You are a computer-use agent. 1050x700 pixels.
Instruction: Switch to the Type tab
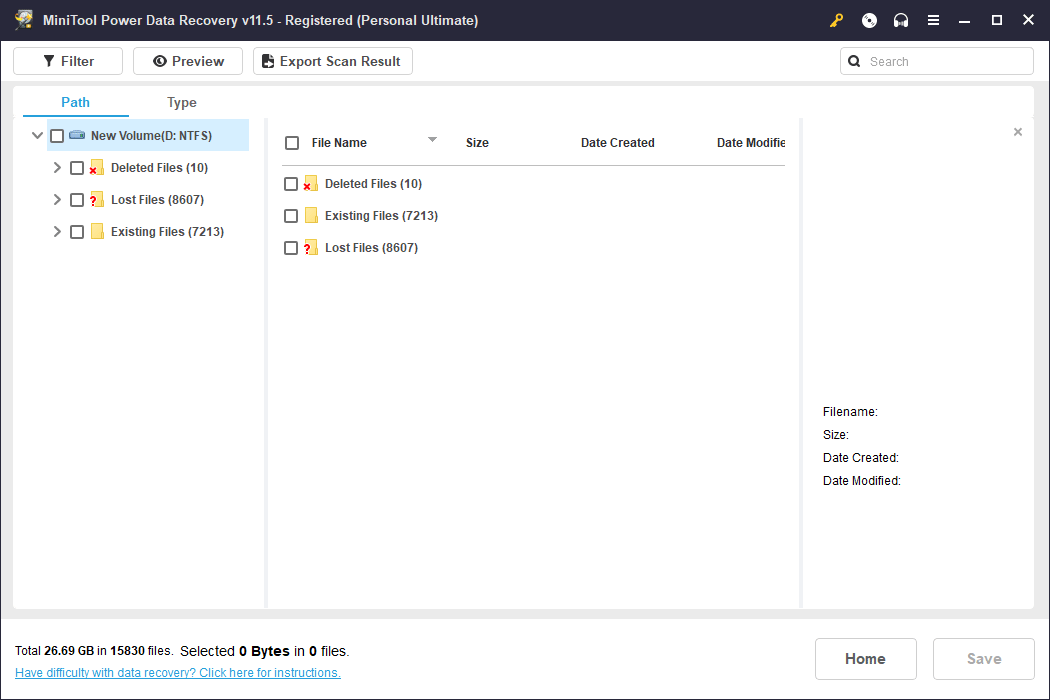pos(181,102)
